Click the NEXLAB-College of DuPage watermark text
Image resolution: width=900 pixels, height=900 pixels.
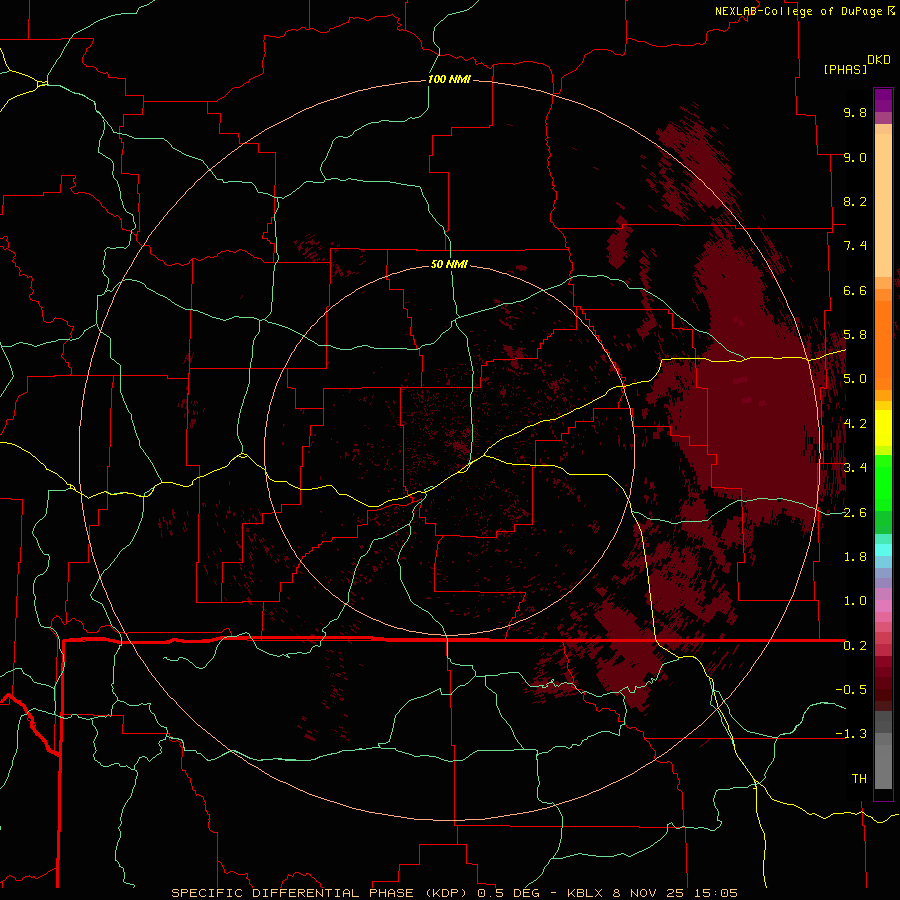pyautogui.click(x=804, y=11)
